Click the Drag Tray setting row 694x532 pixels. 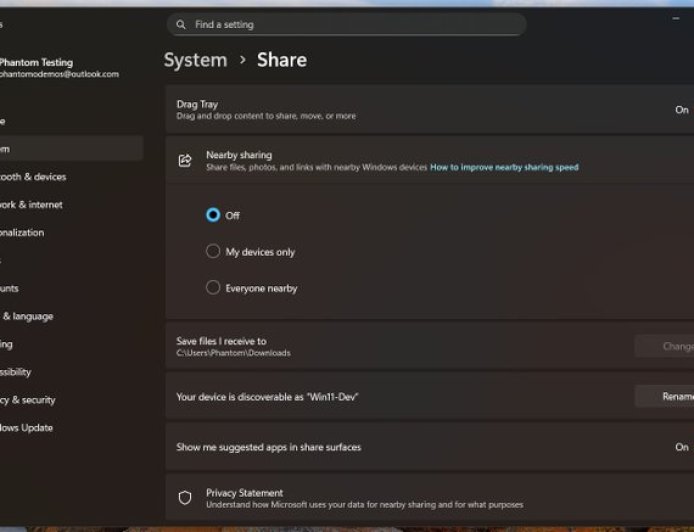click(x=420, y=109)
